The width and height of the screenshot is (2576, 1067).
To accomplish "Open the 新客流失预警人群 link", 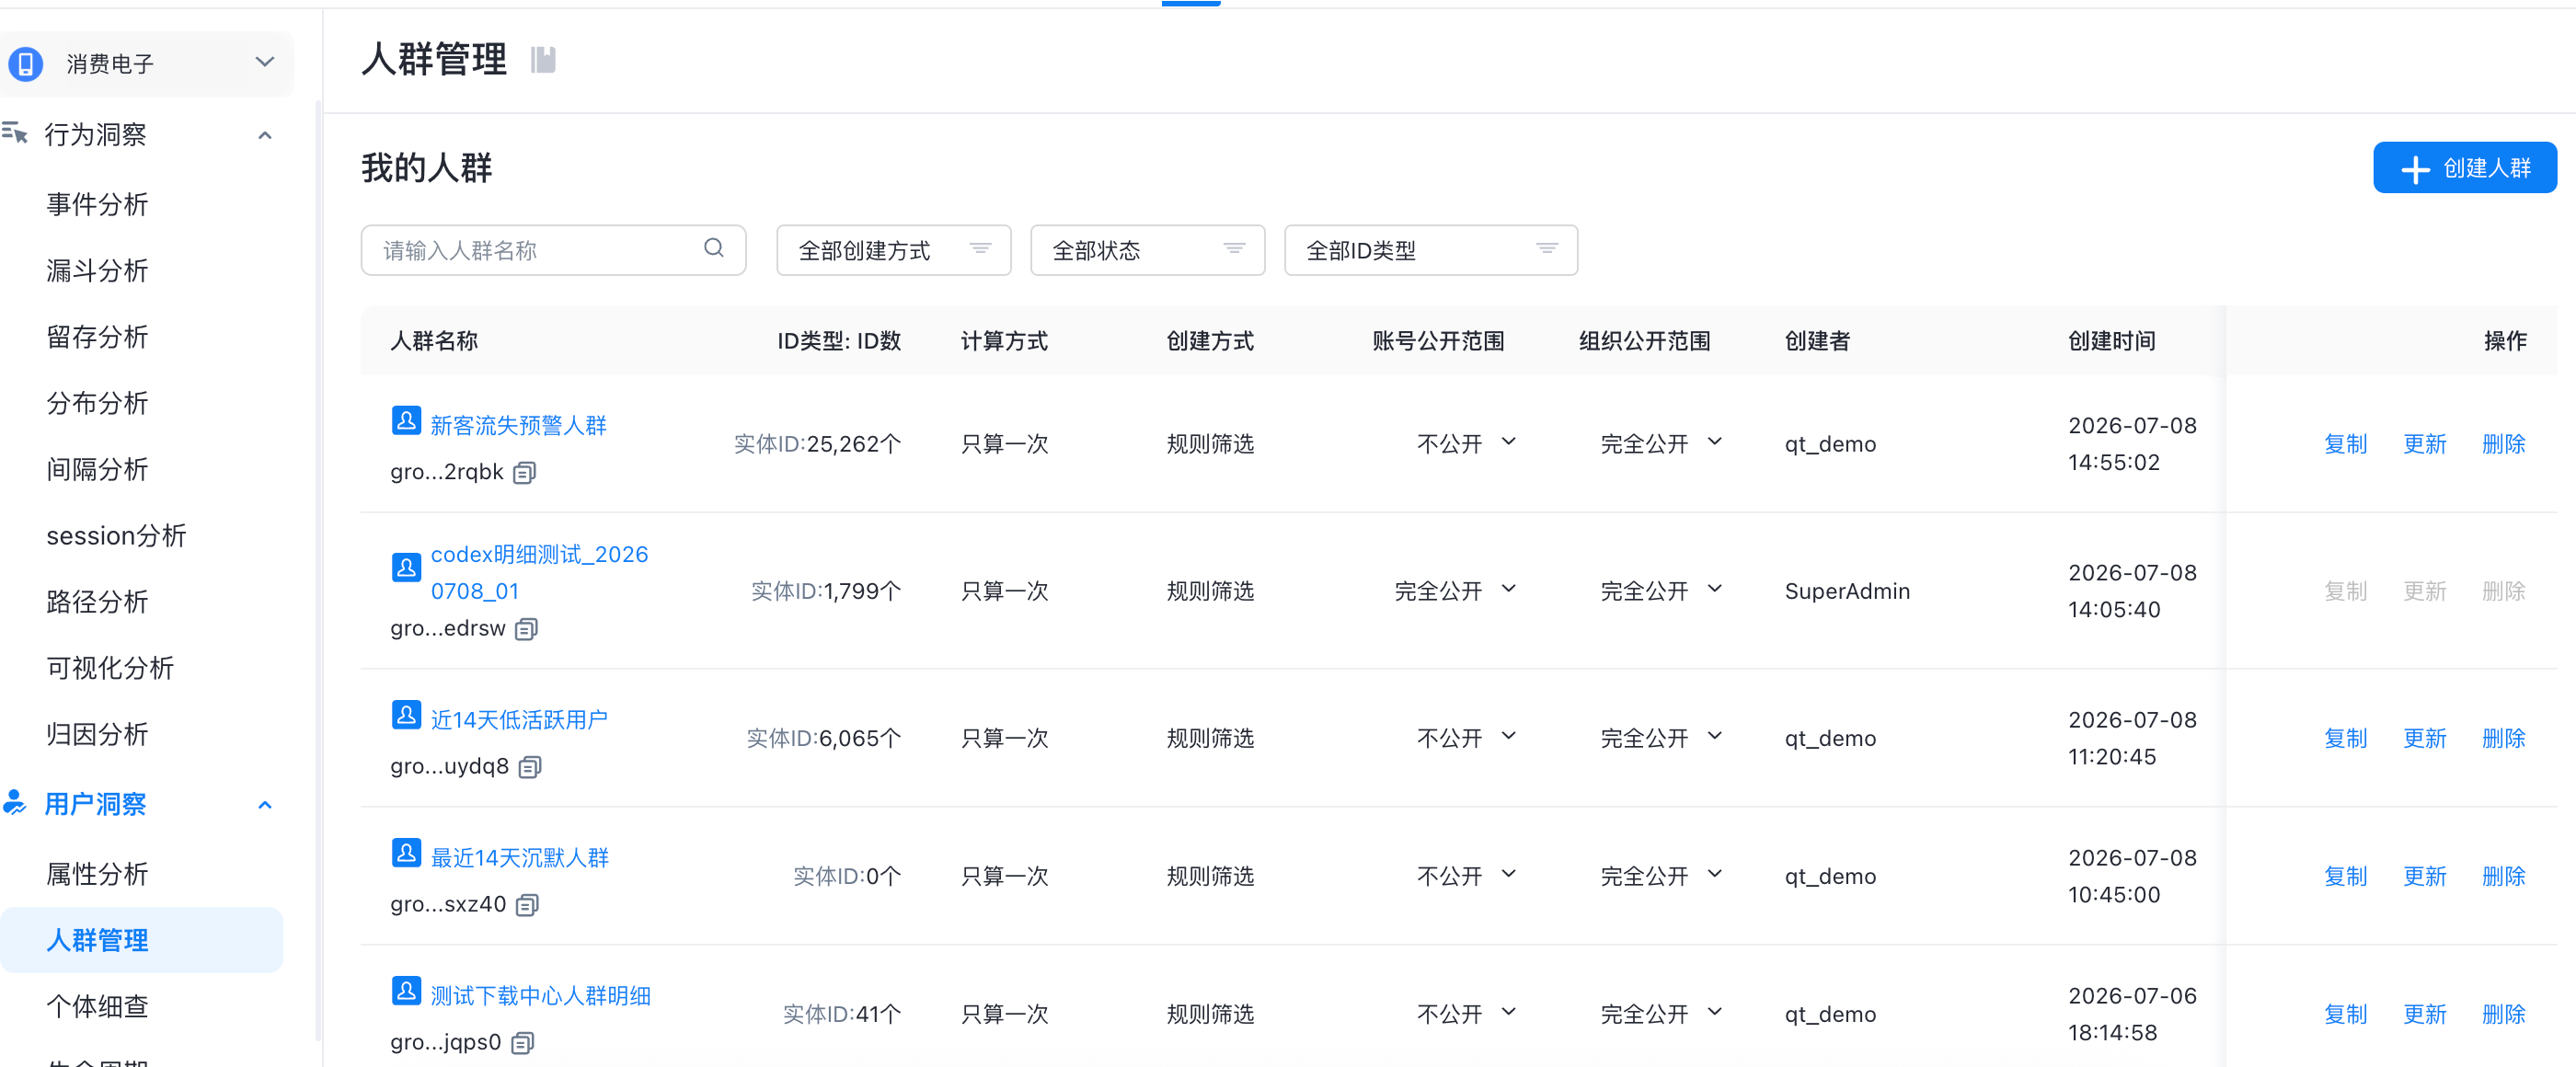I will (518, 426).
